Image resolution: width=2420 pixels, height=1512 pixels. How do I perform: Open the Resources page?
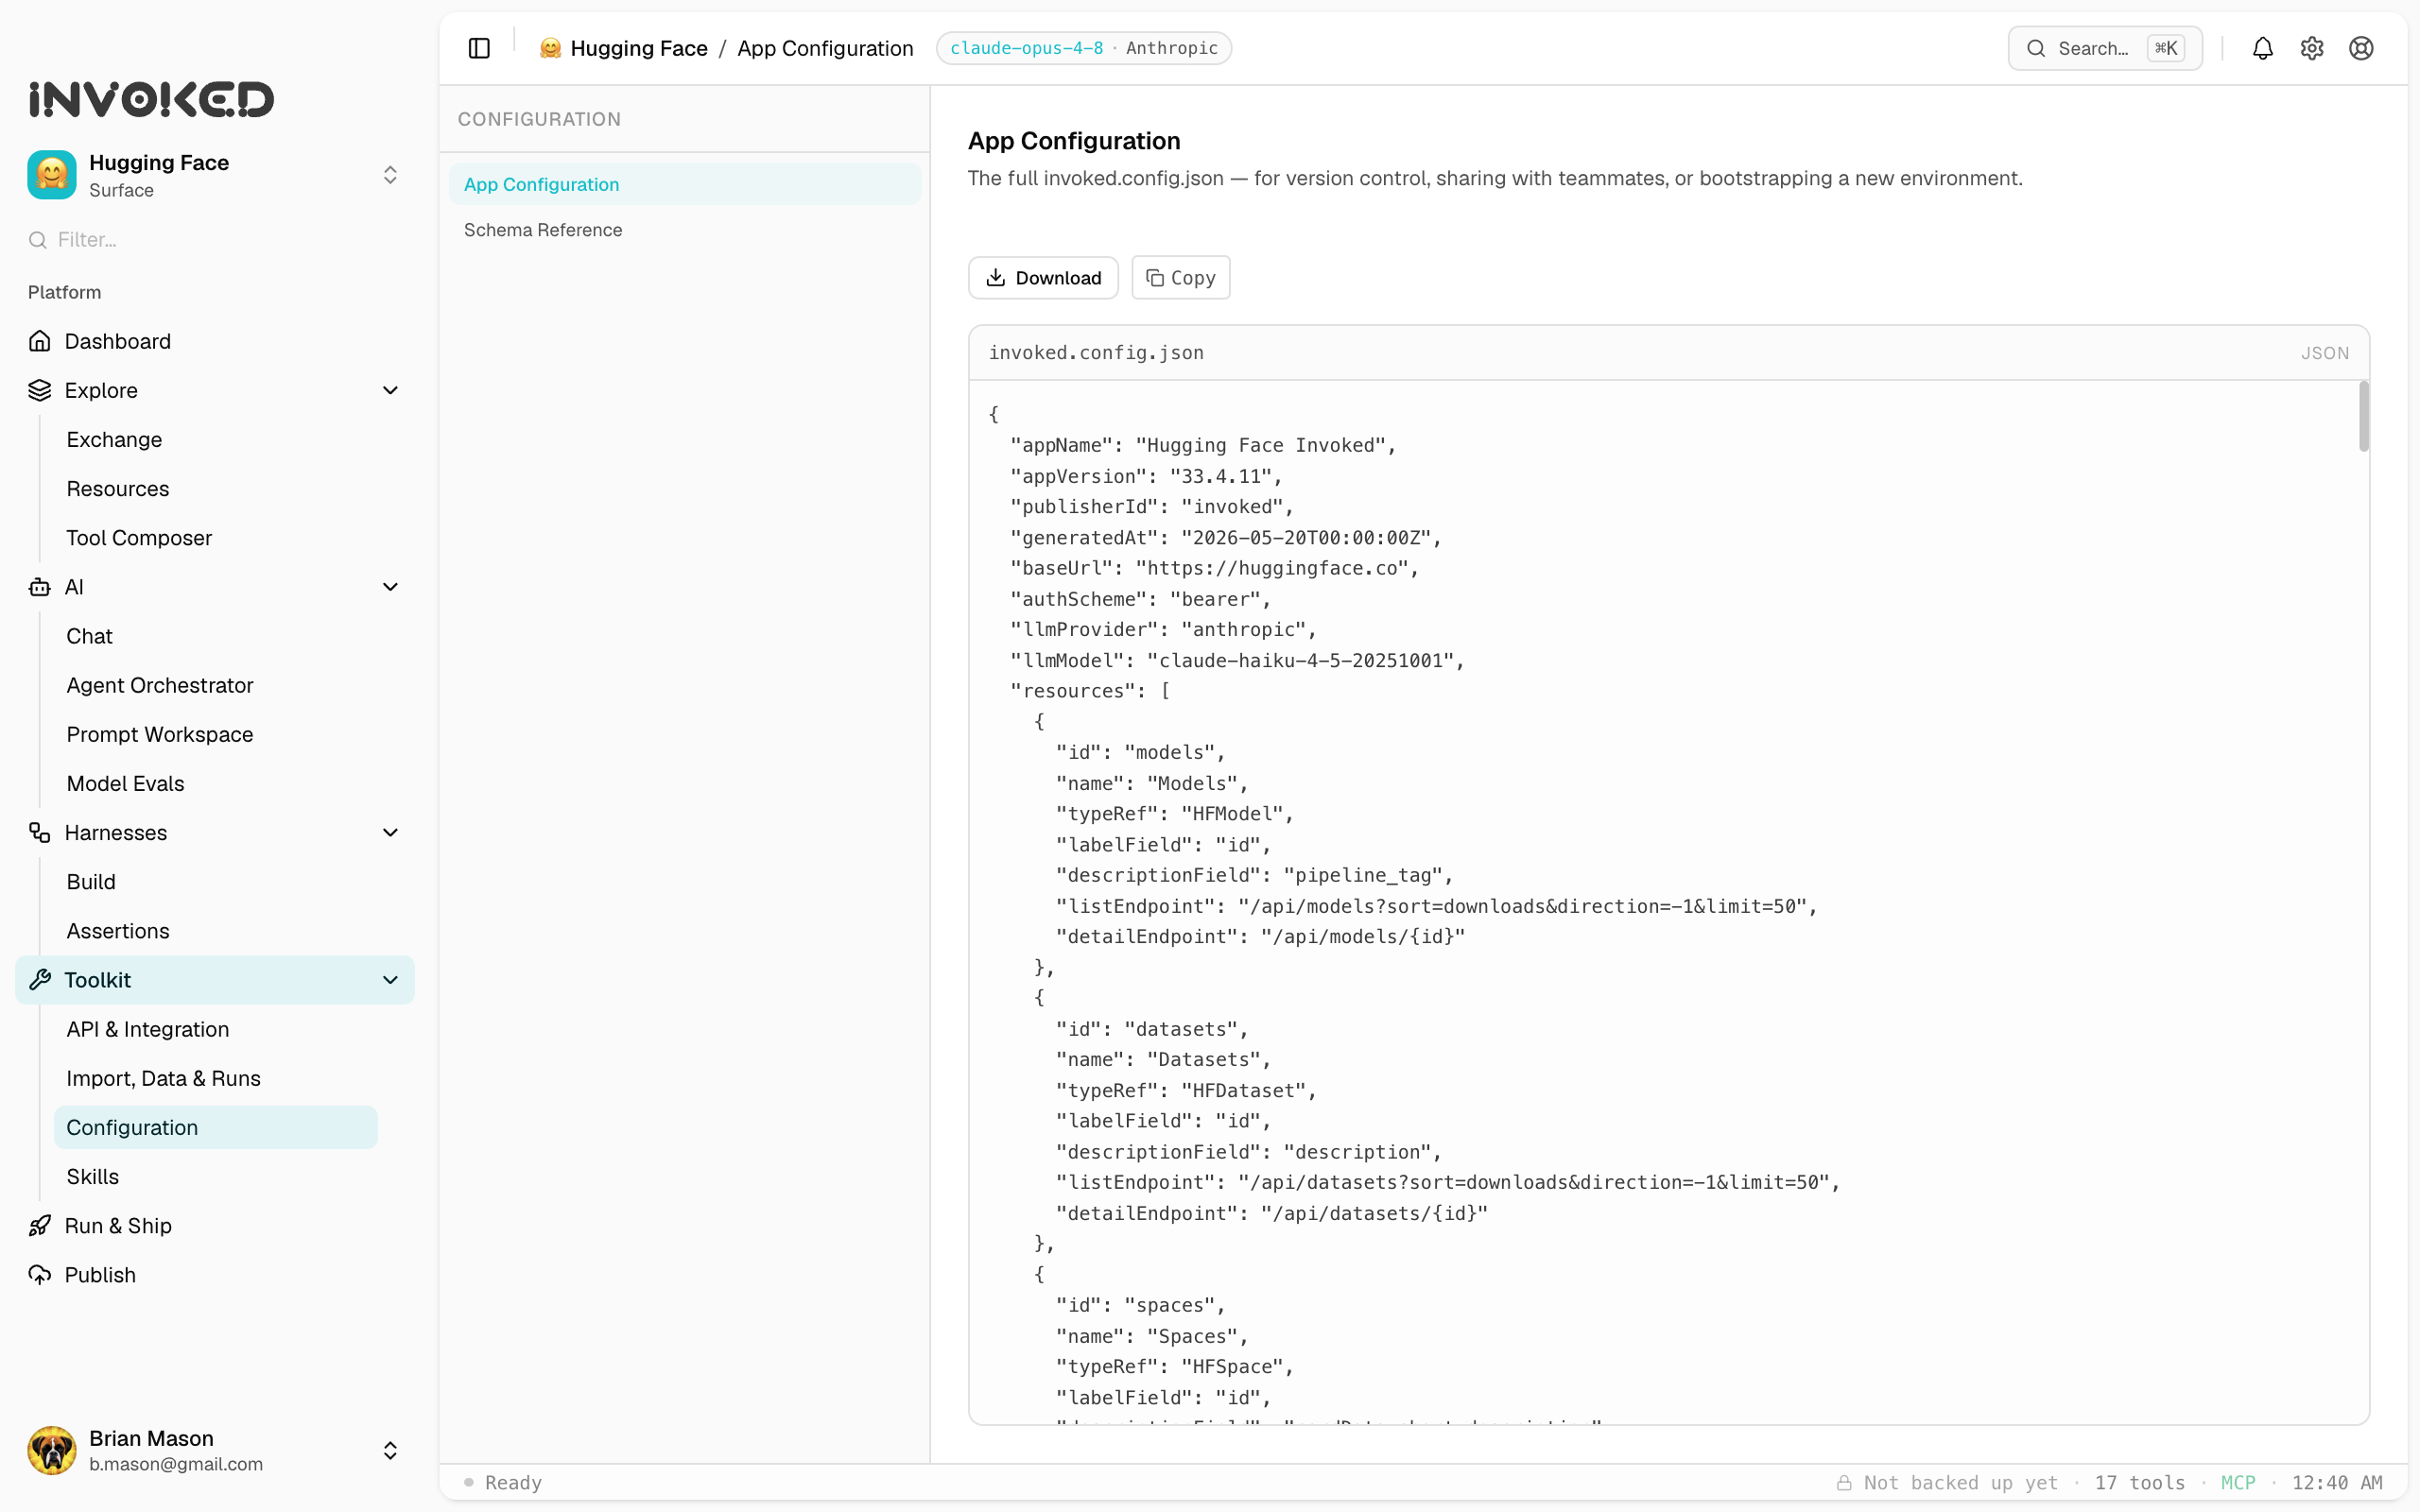coord(118,488)
